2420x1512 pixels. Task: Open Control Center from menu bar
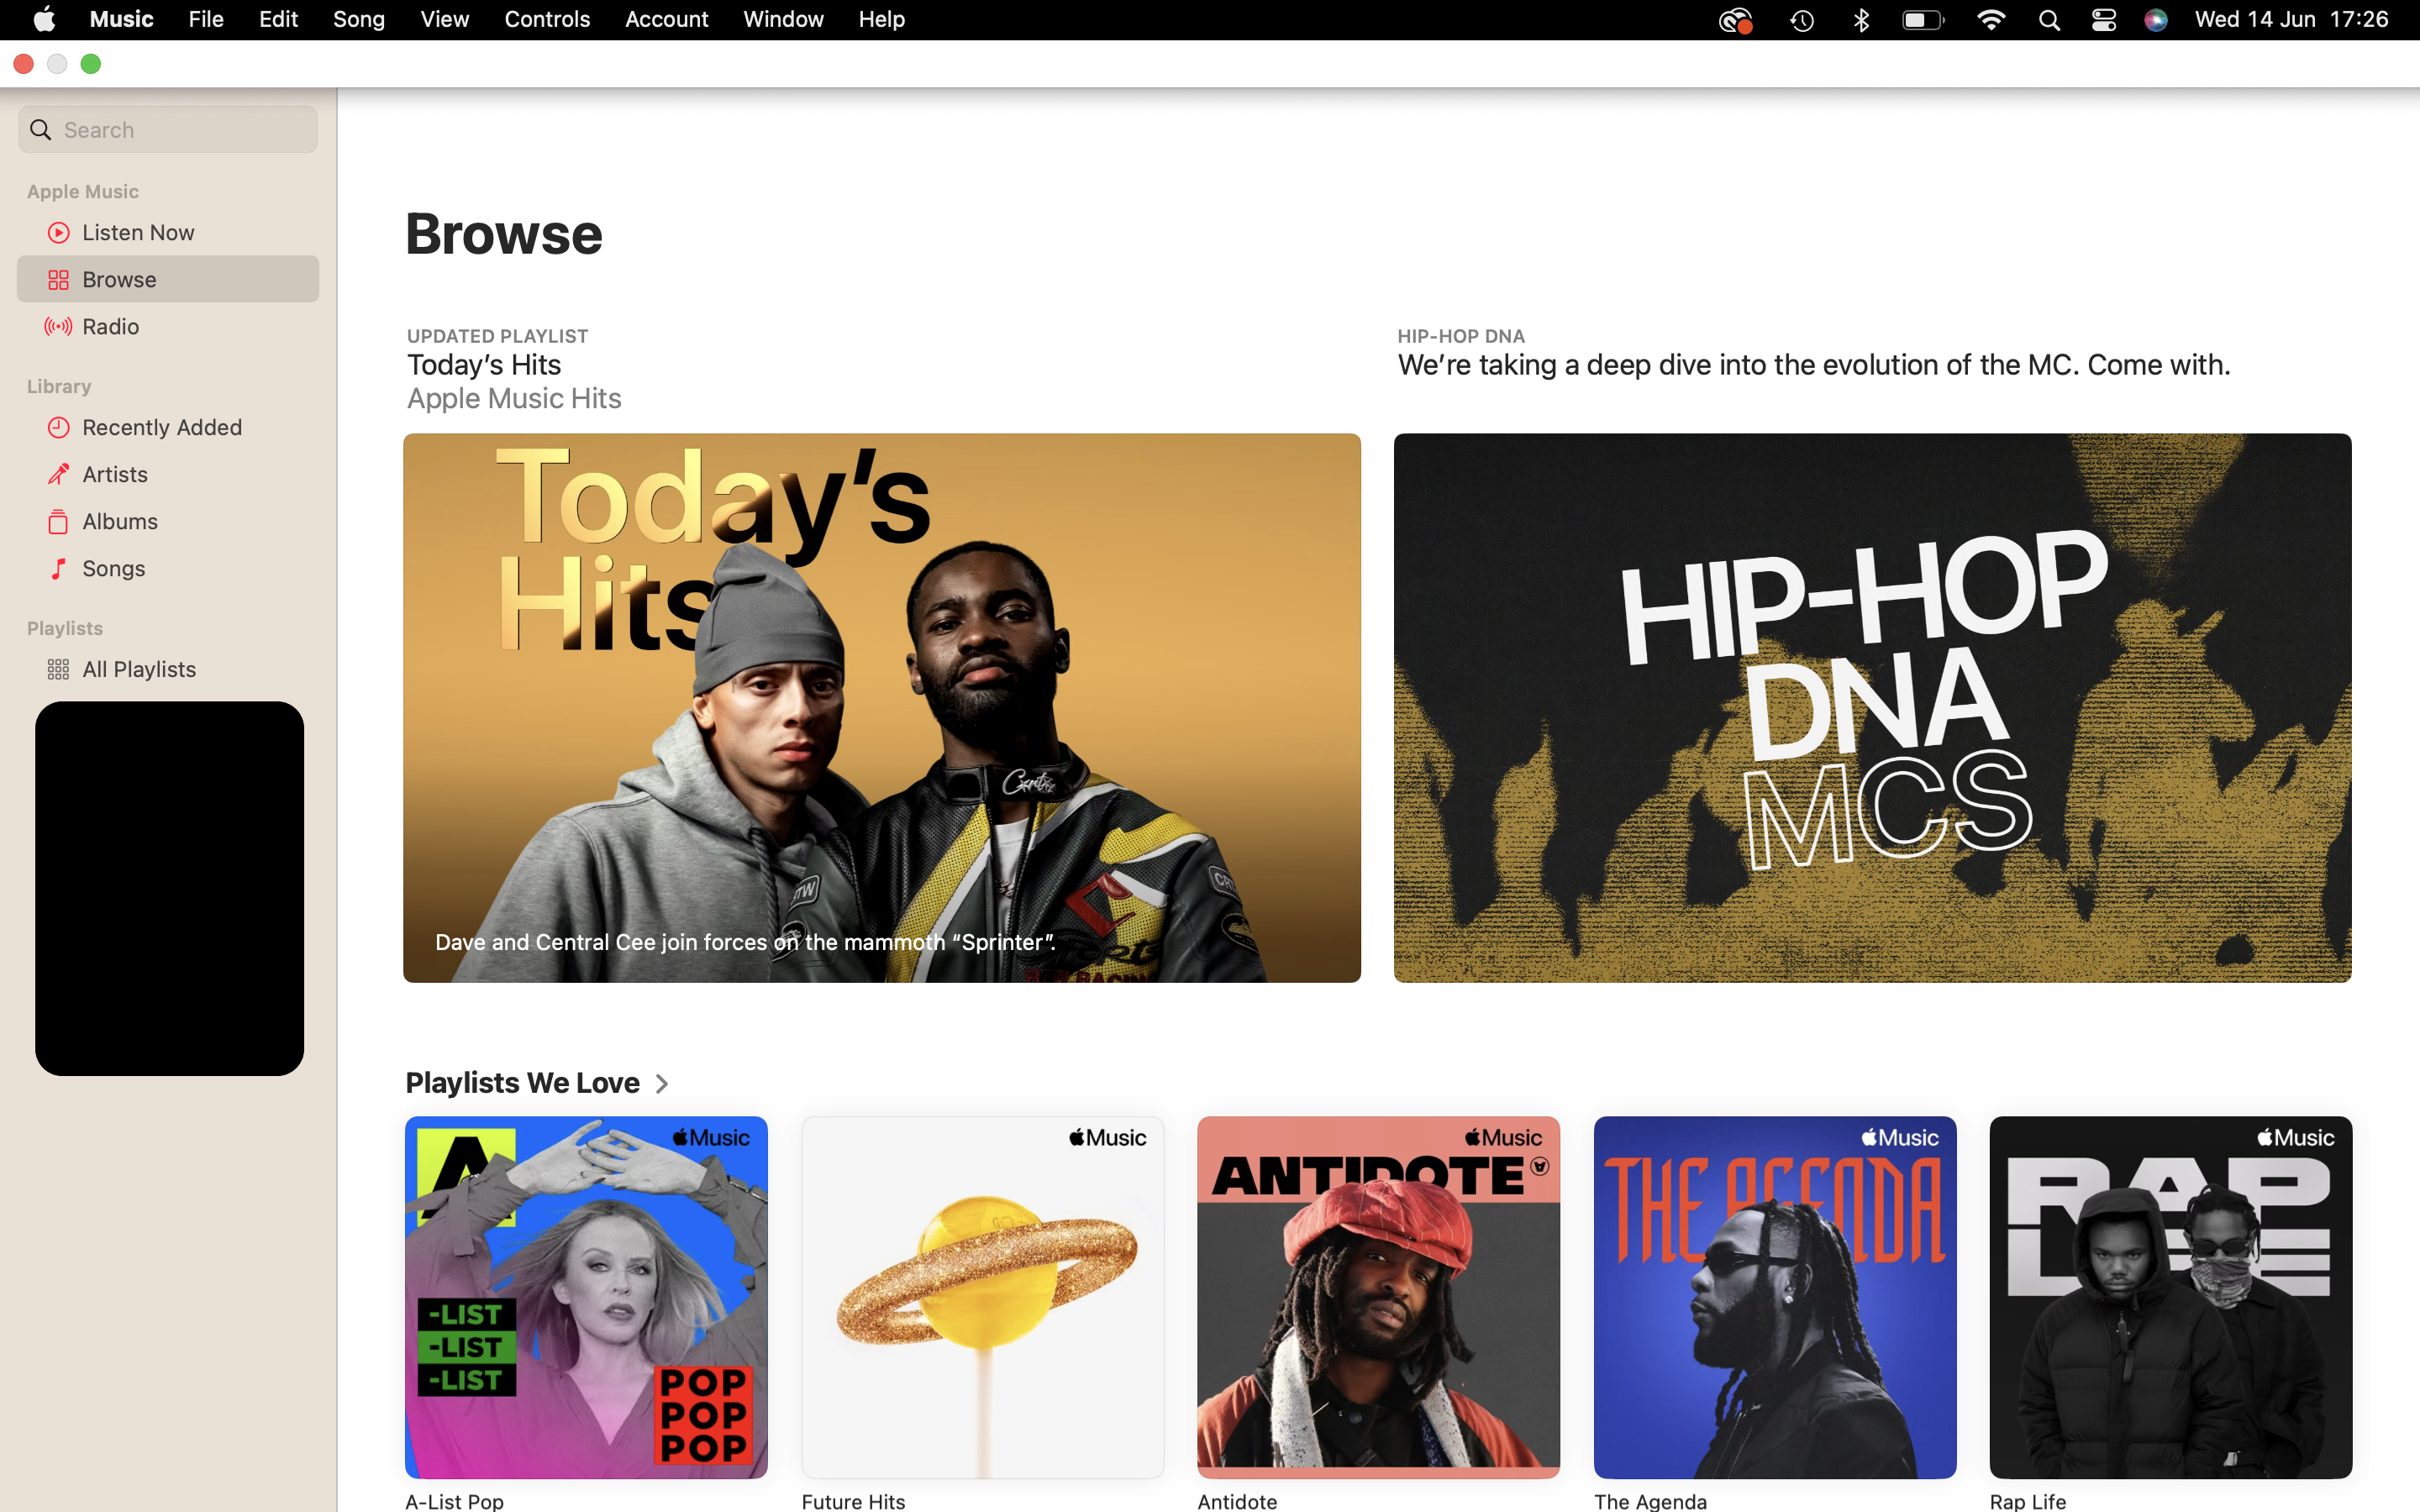[x=2104, y=20]
